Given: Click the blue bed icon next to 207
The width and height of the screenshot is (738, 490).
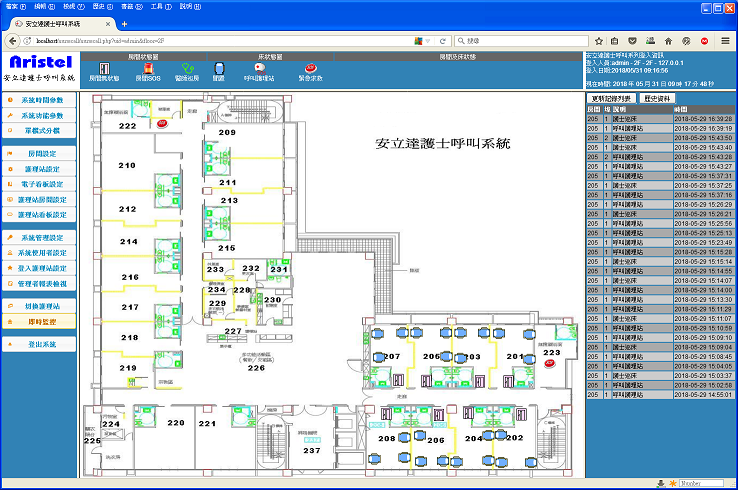Looking at the screenshot, I should pyautogui.click(x=378, y=357).
